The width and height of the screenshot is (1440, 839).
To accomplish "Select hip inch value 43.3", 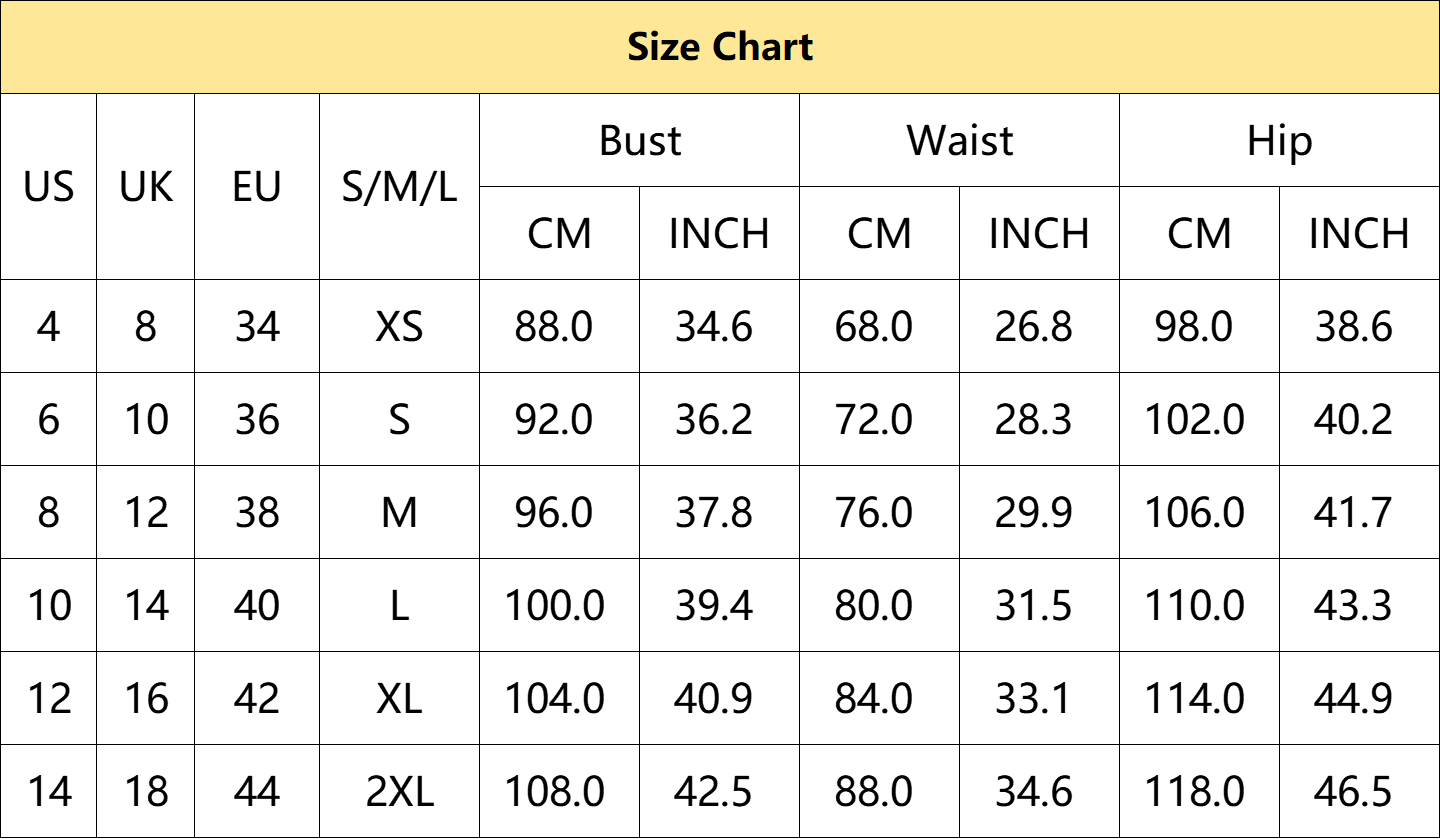I will 1353,606.
